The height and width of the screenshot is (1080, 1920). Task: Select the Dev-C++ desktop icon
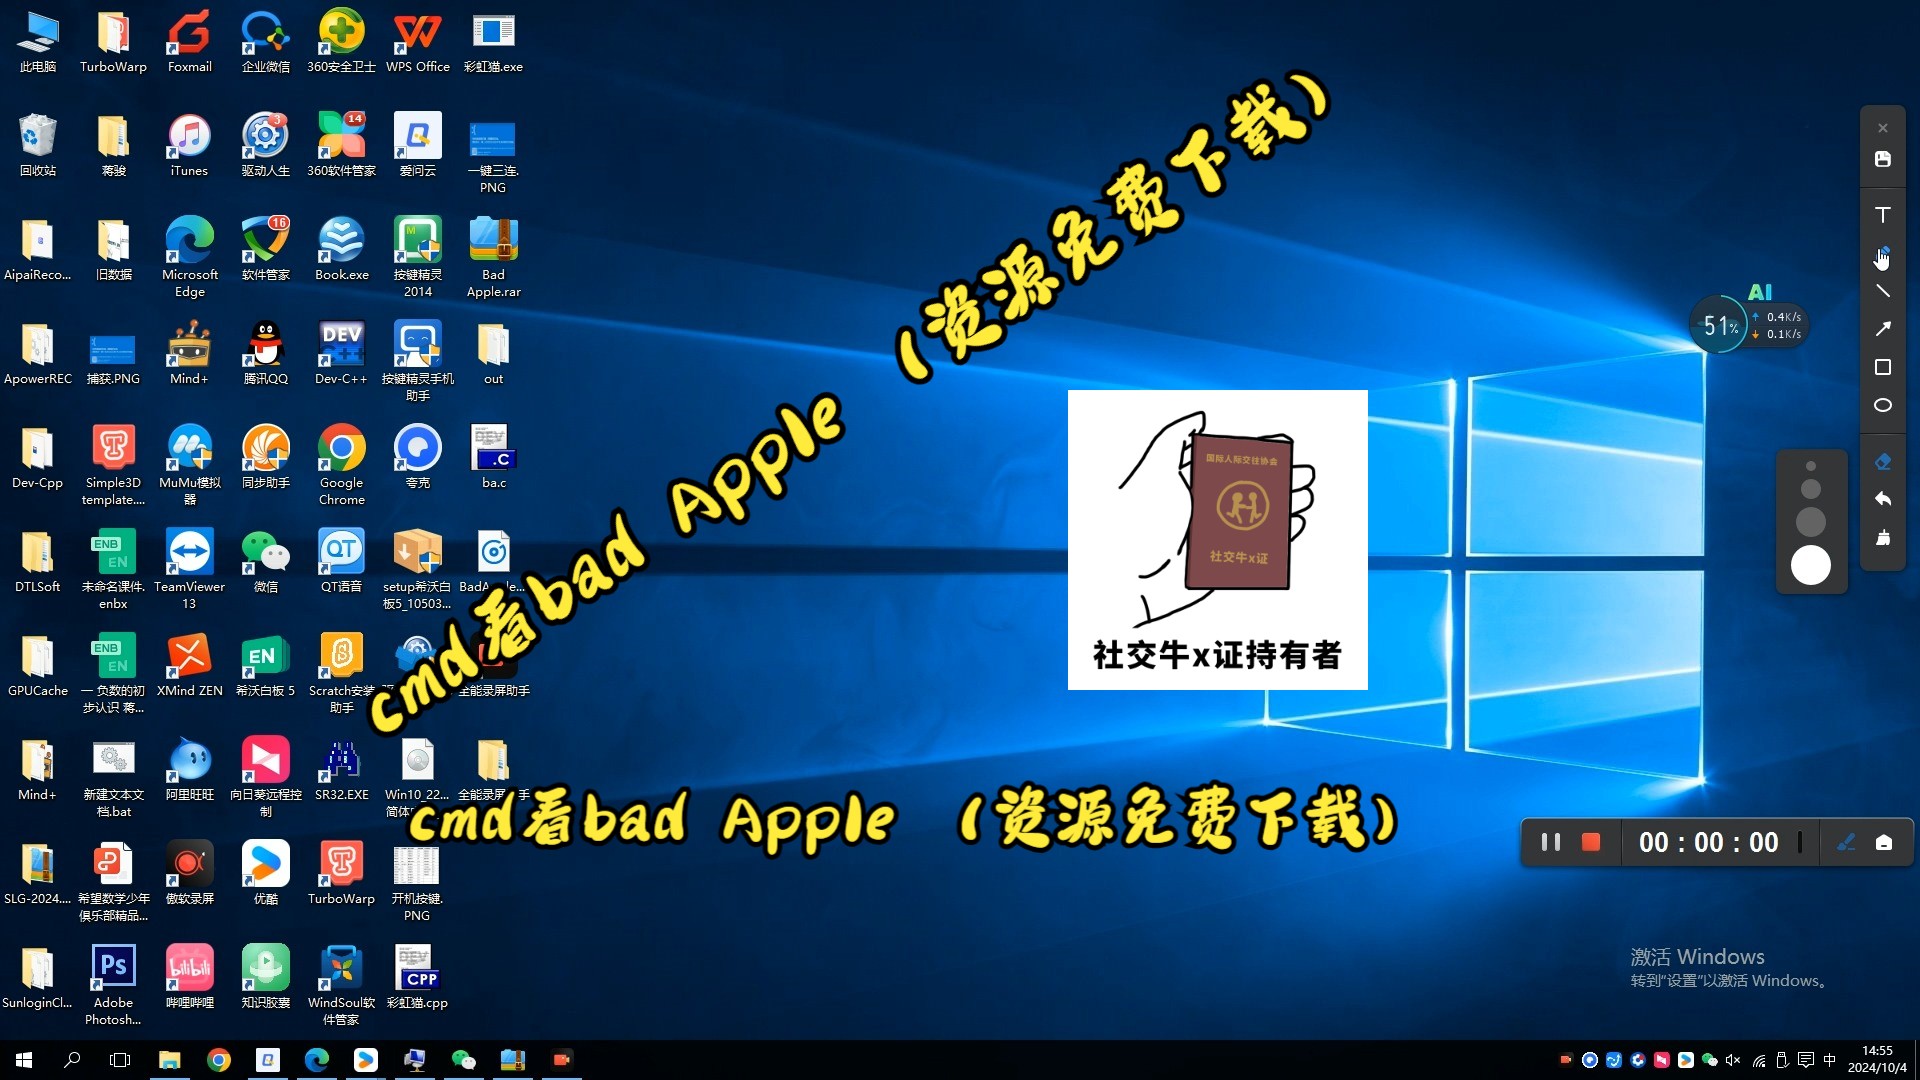tap(341, 354)
